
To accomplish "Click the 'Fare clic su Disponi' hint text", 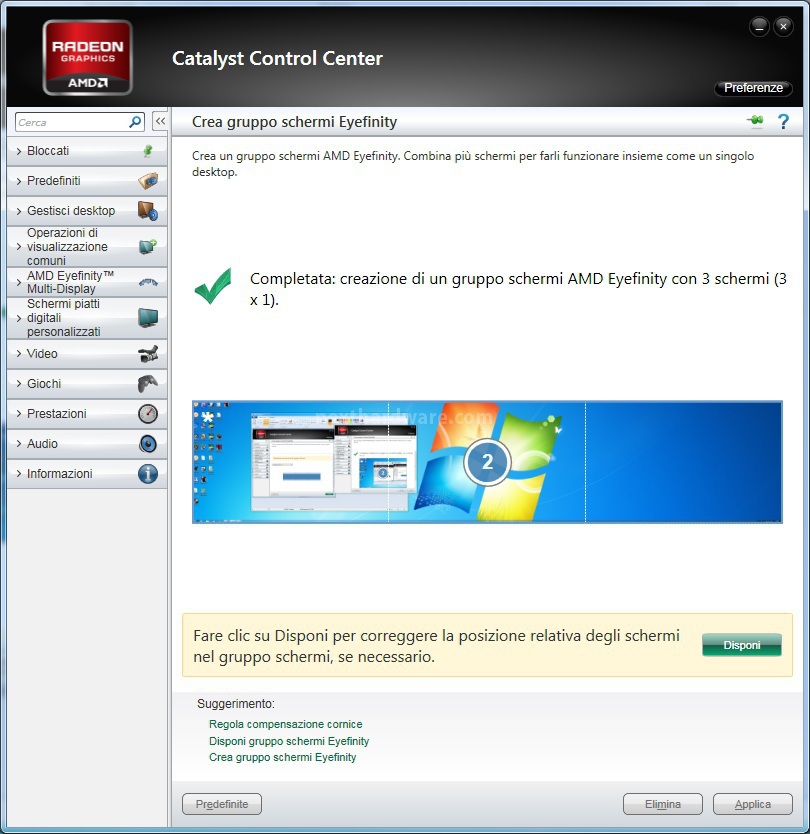I will click(x=436, y=646).
